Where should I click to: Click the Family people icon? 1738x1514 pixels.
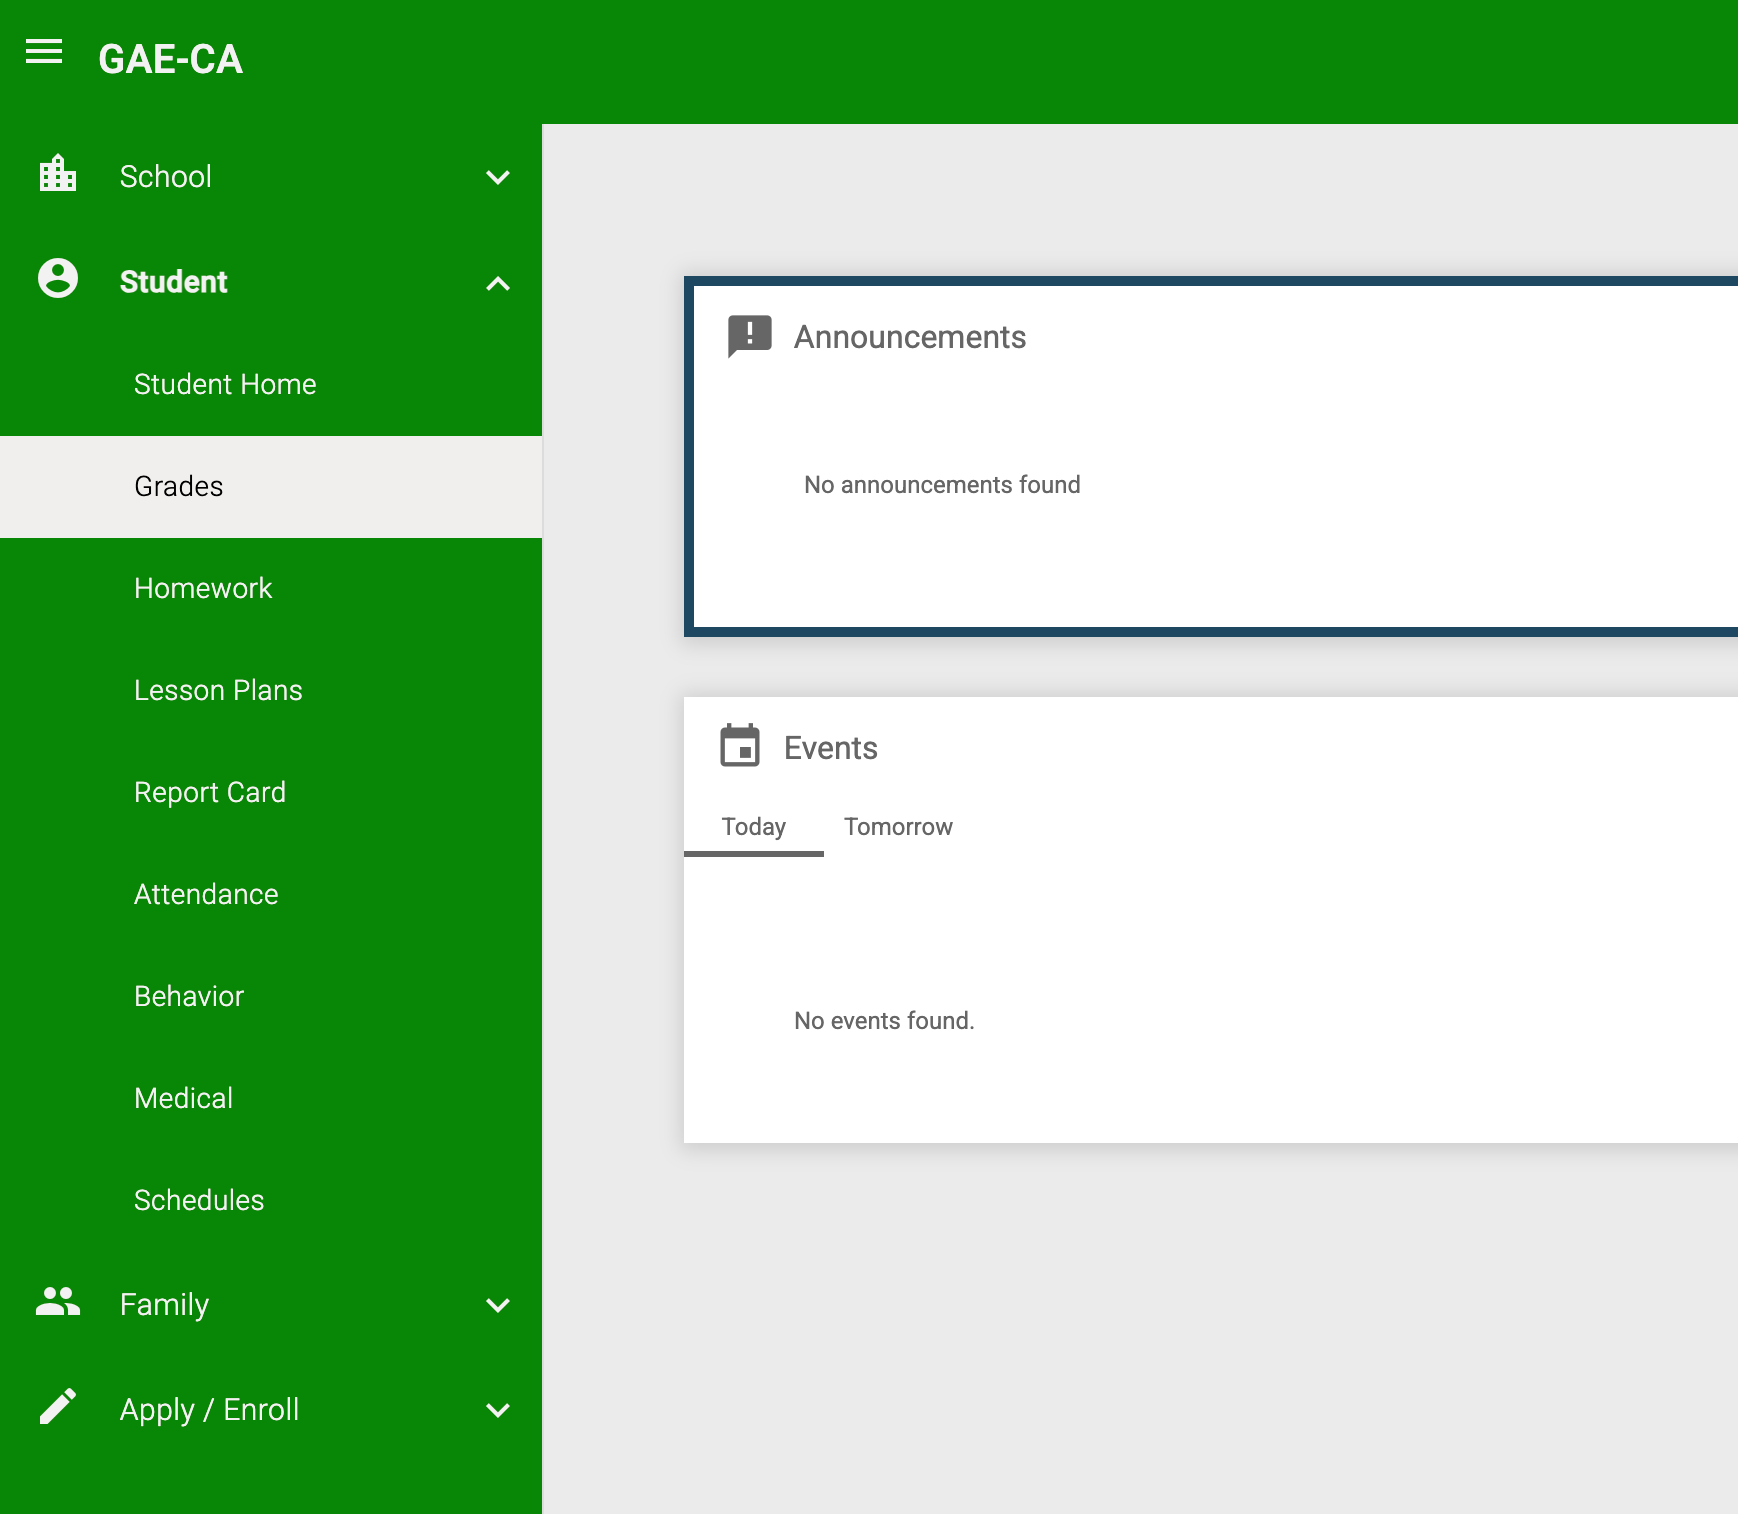(x=56, y=1303)
